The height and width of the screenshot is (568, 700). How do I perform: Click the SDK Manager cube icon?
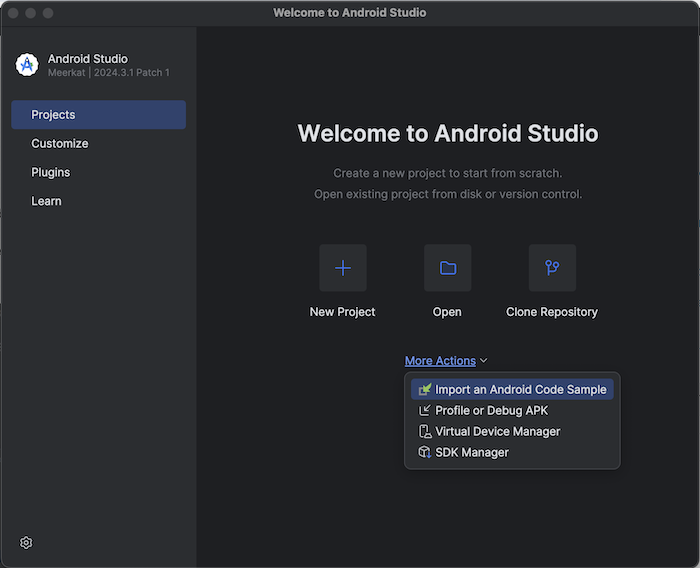point(425,452)
